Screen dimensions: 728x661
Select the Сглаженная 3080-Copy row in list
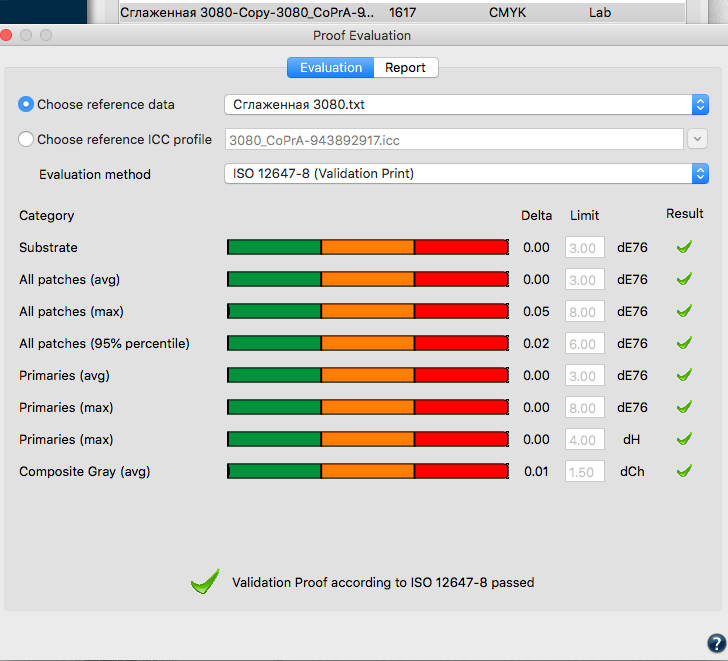pyautogui.click(x=402, y=13)
